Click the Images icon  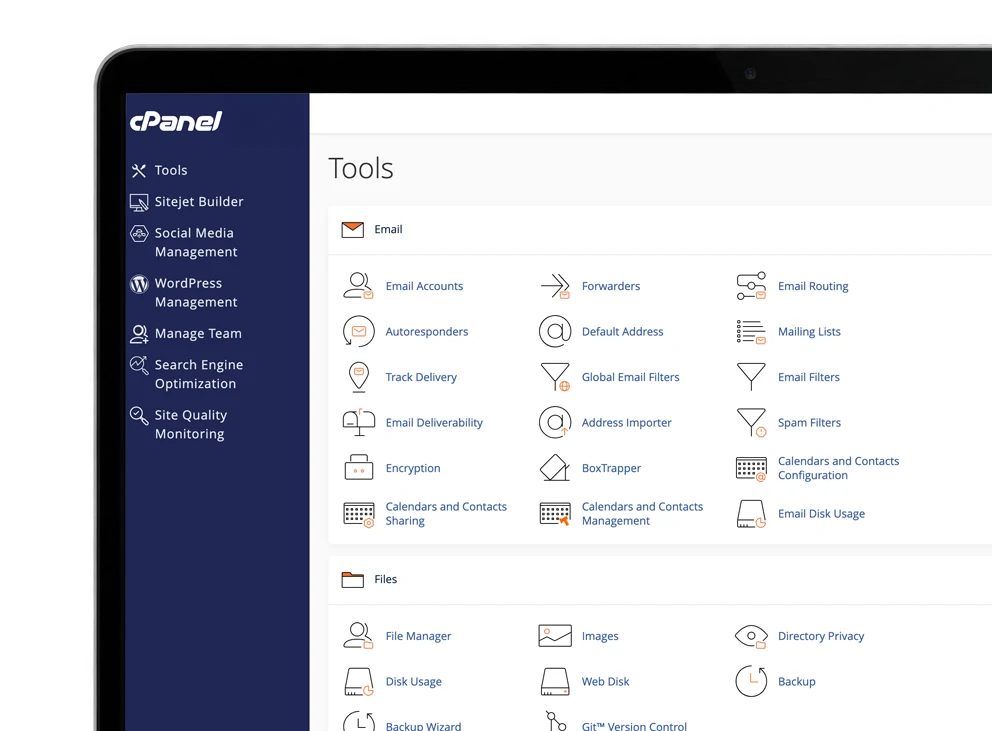(555, 635)
